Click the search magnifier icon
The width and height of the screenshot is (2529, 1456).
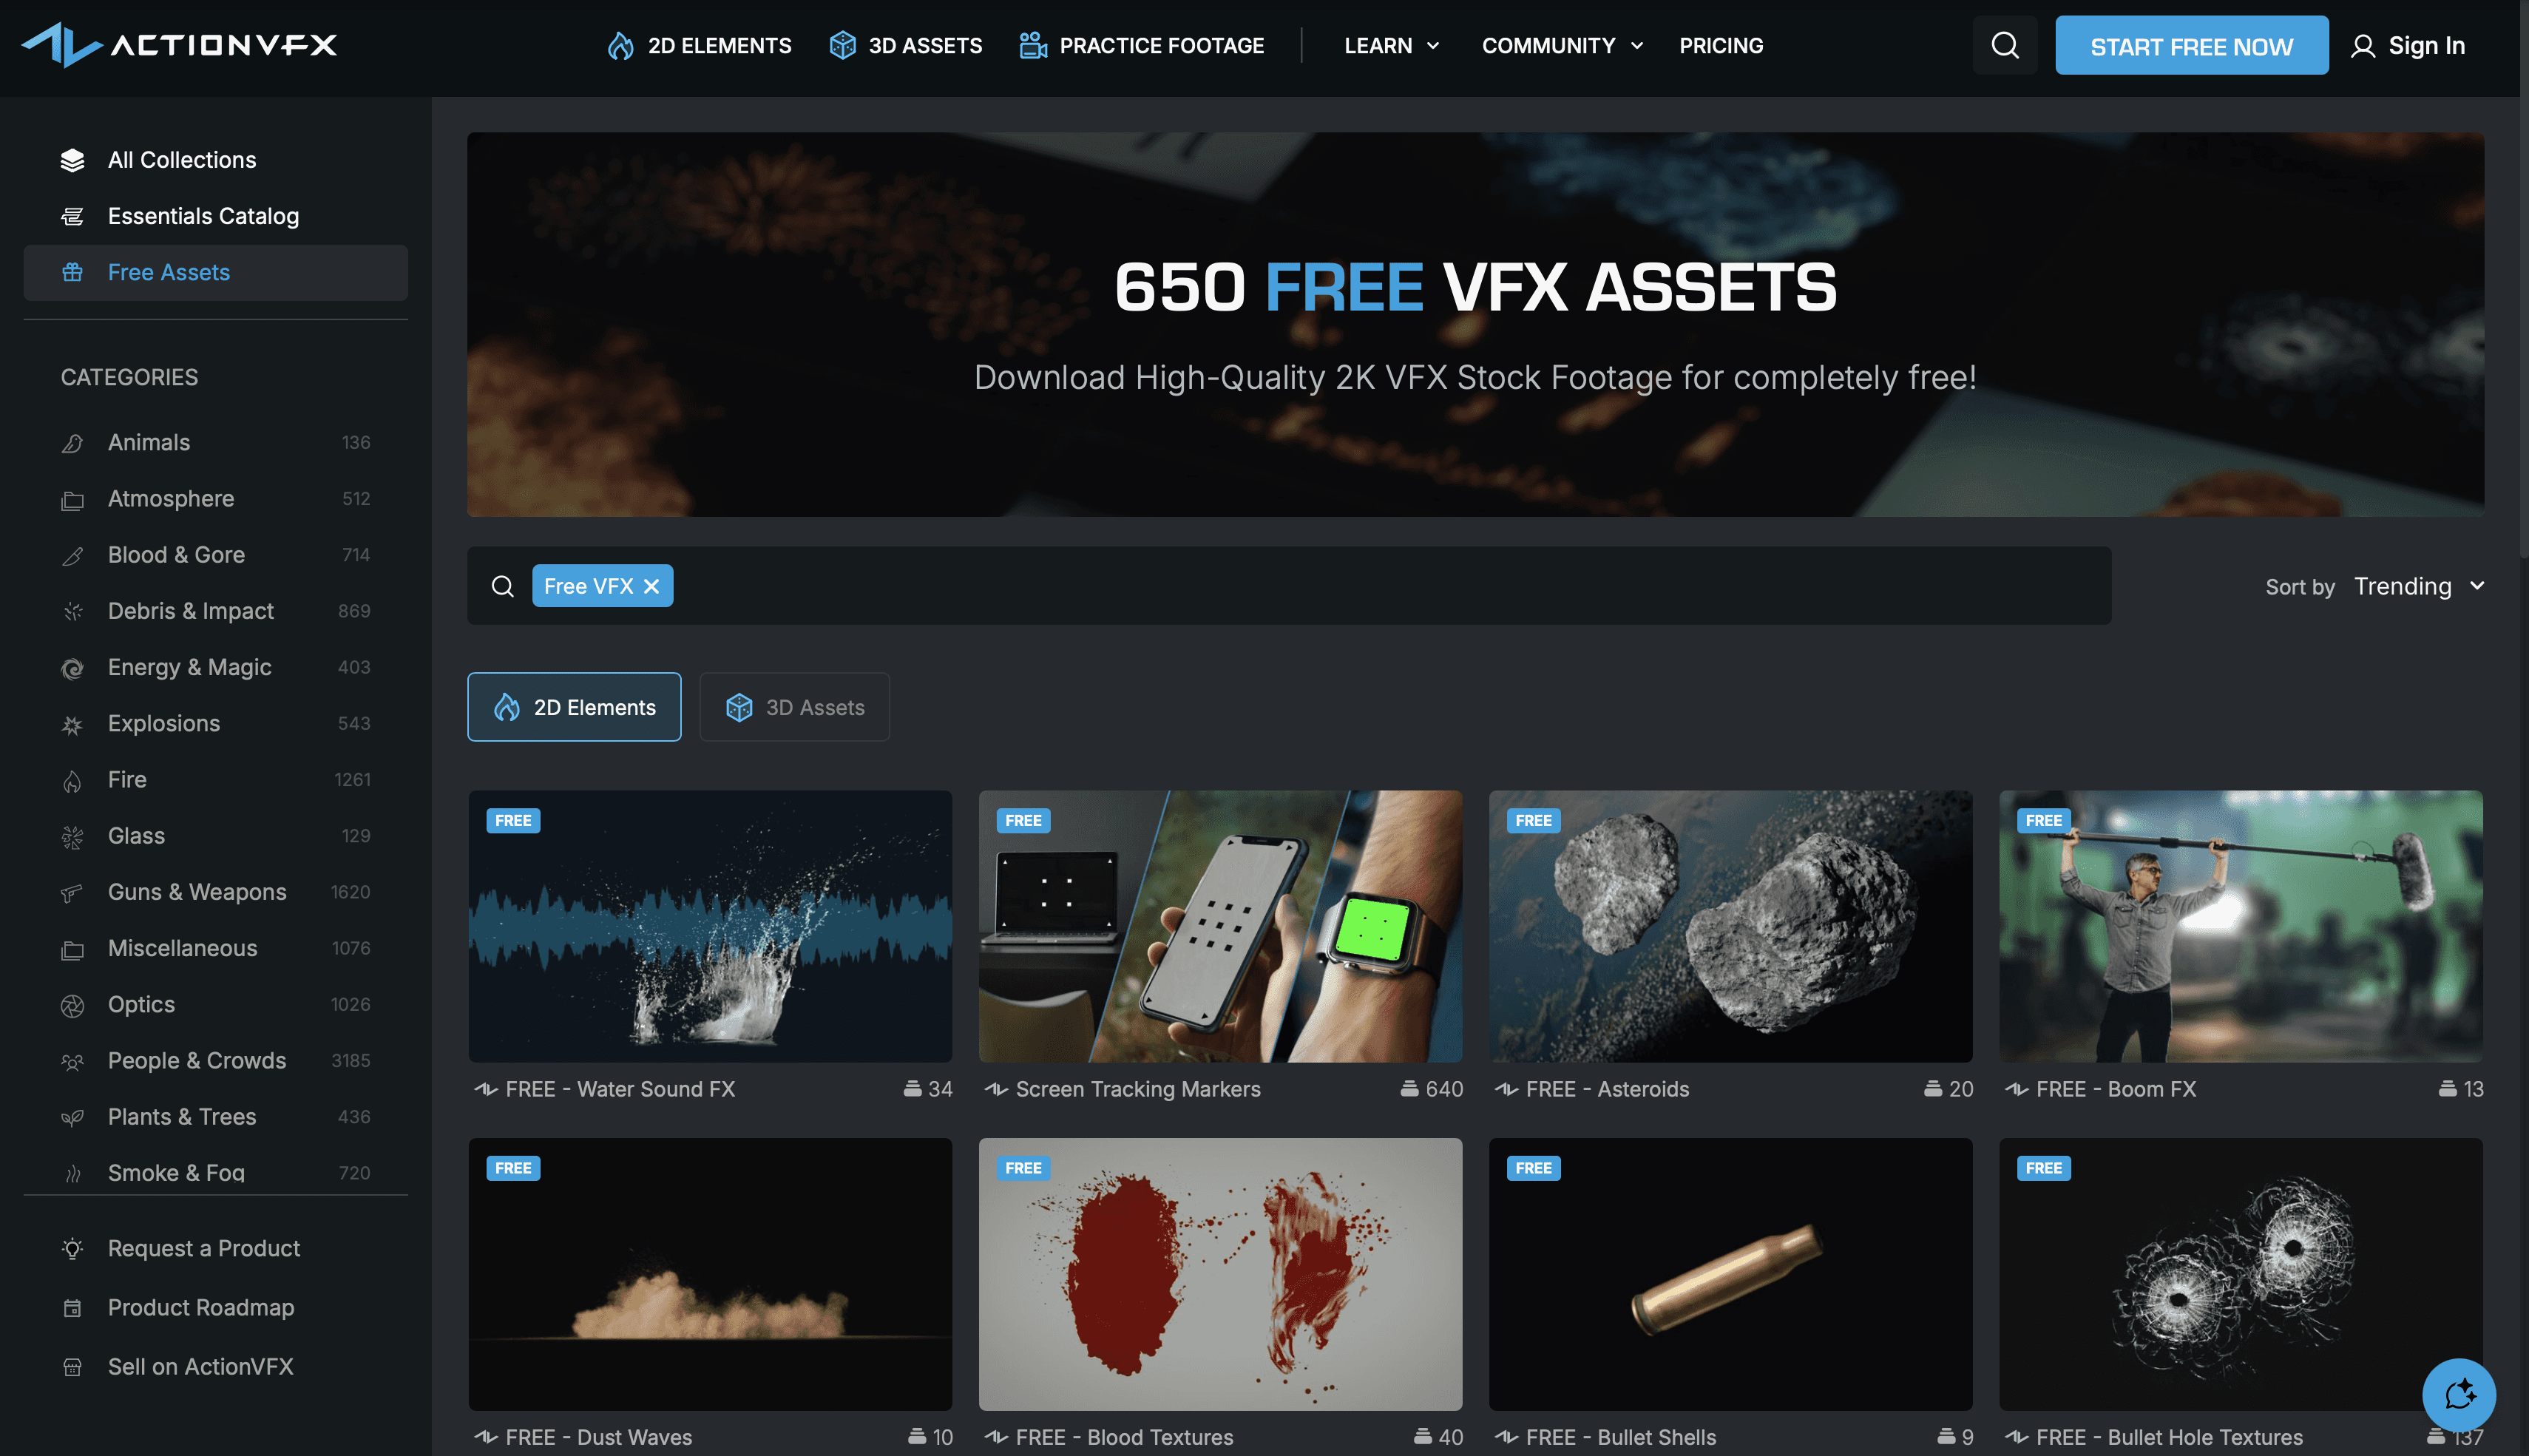click(x=2006, y=45)
